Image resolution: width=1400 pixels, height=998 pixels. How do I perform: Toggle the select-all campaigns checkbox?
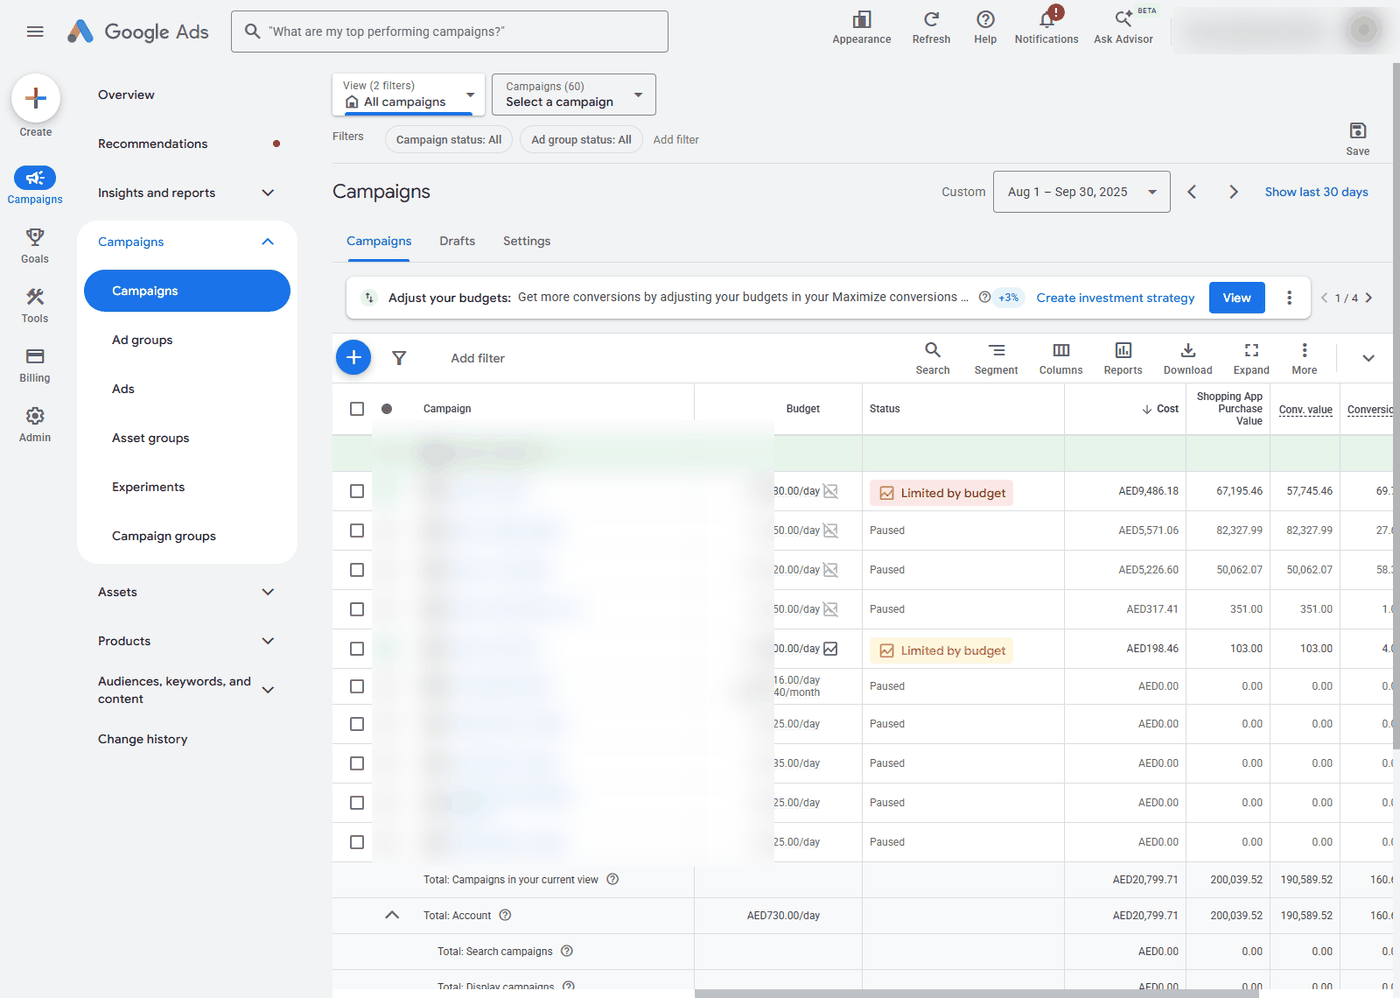pos(357,409)
